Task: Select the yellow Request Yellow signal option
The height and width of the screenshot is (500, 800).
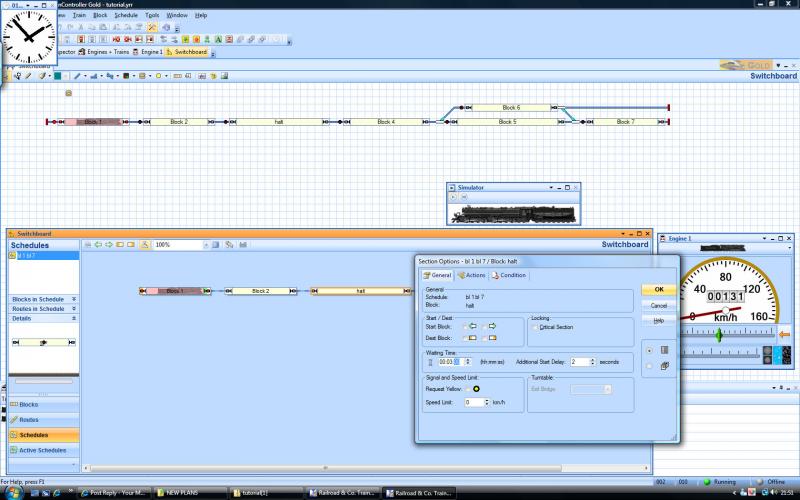Action: tap(476, 388)
